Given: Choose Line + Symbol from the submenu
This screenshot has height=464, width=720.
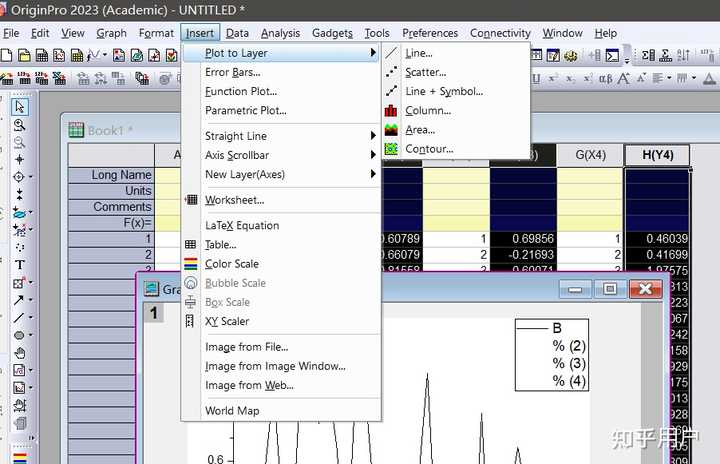Looking at the screenshot, I should tap(443, 91).
